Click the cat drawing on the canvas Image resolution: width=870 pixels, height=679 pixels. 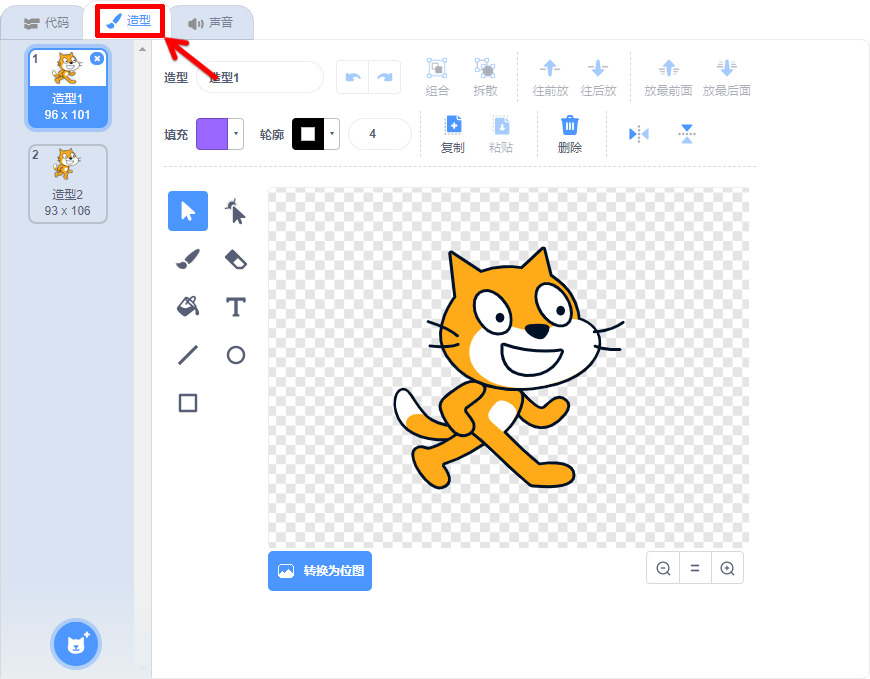click(508, 369)
